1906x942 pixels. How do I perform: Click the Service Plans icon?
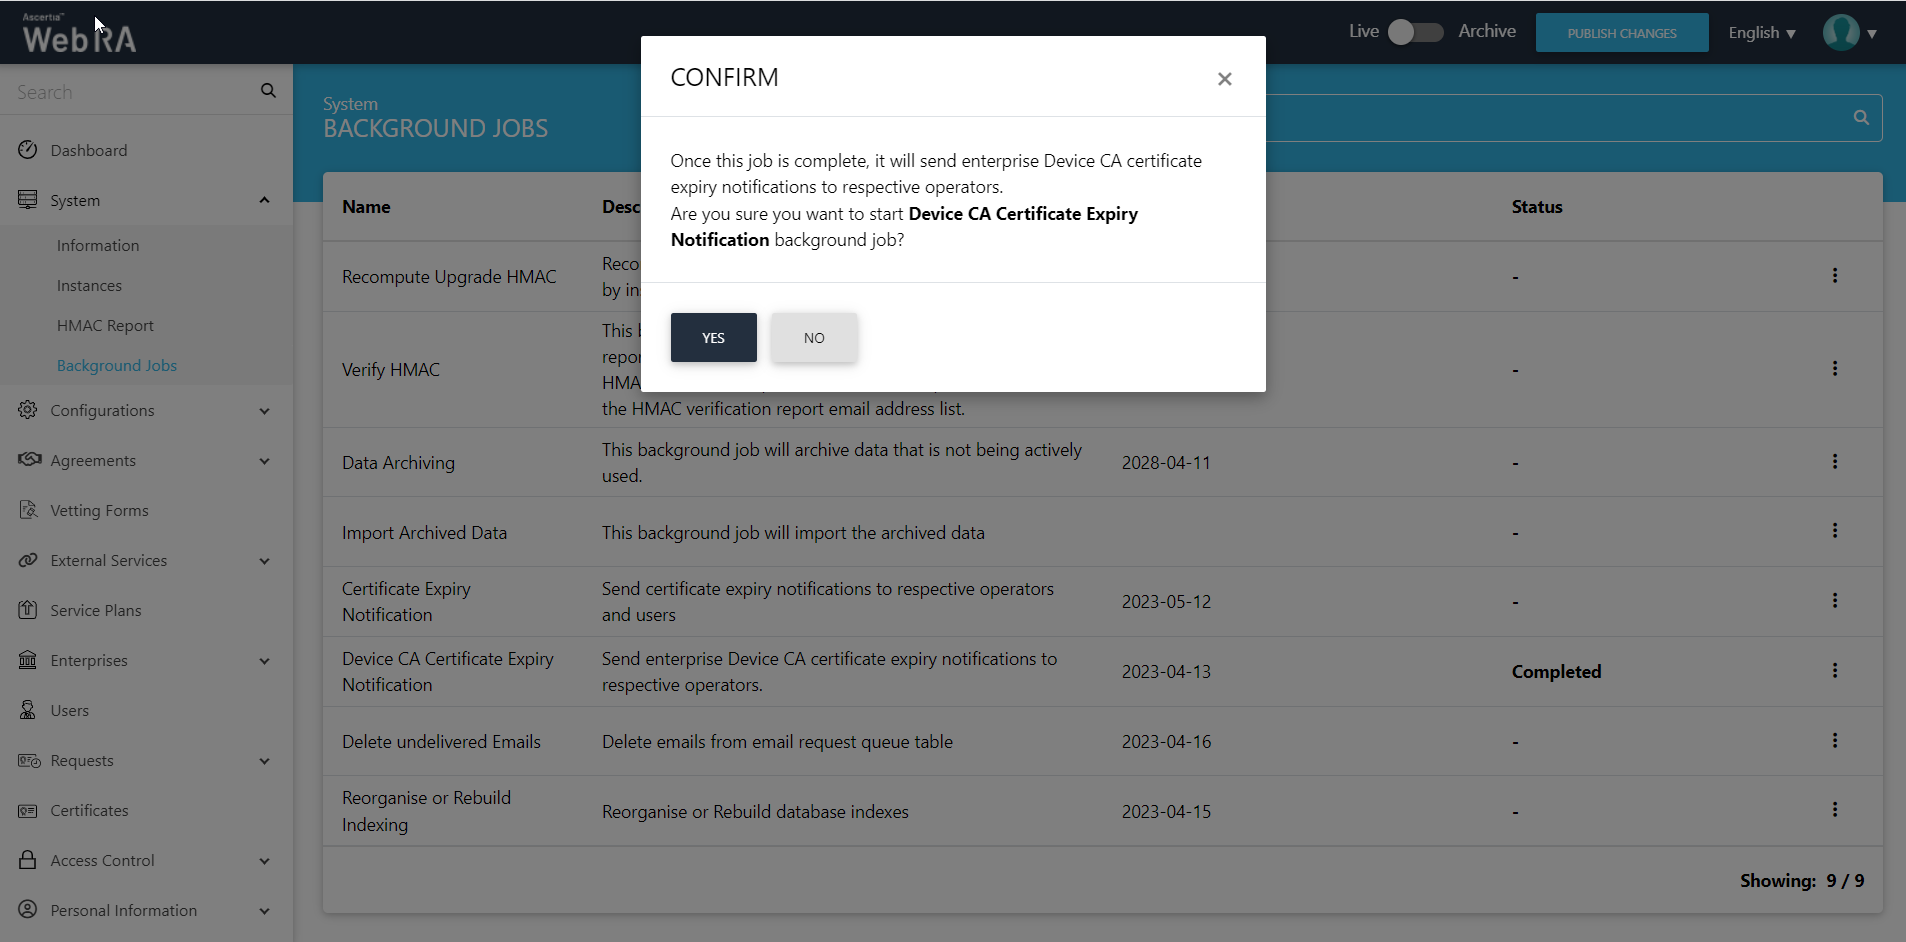pos(28,610)
